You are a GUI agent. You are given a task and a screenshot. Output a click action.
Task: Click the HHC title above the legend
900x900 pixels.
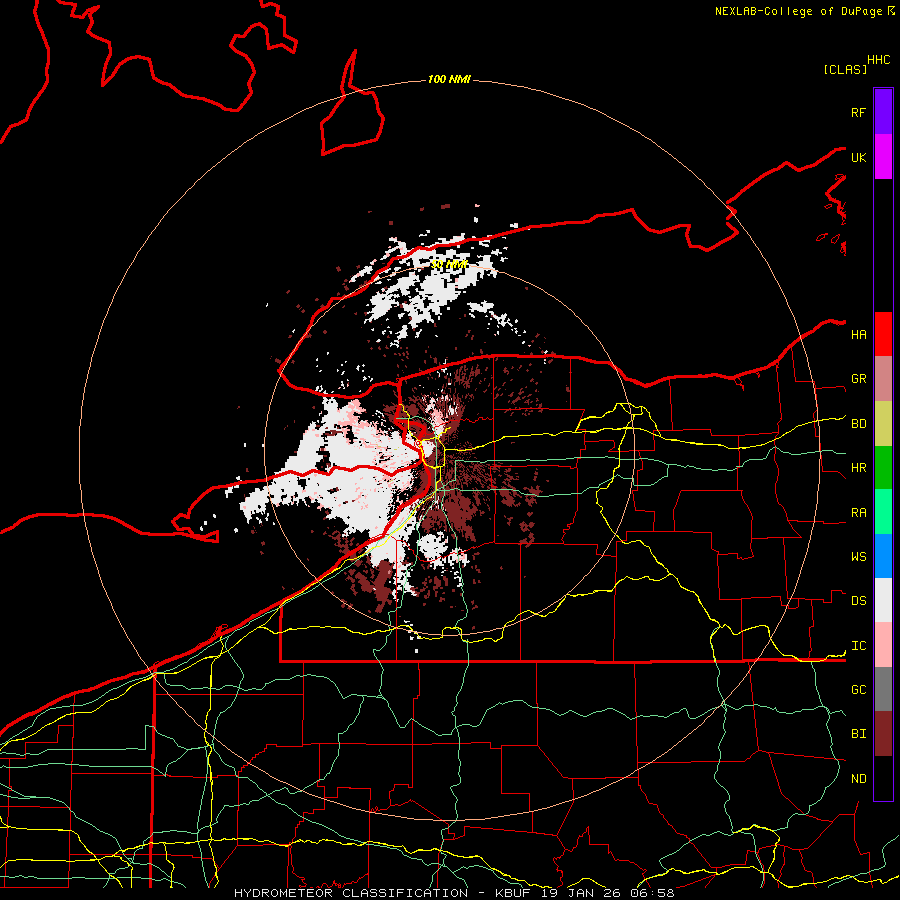pyautogui.click(x=878, y=60)
